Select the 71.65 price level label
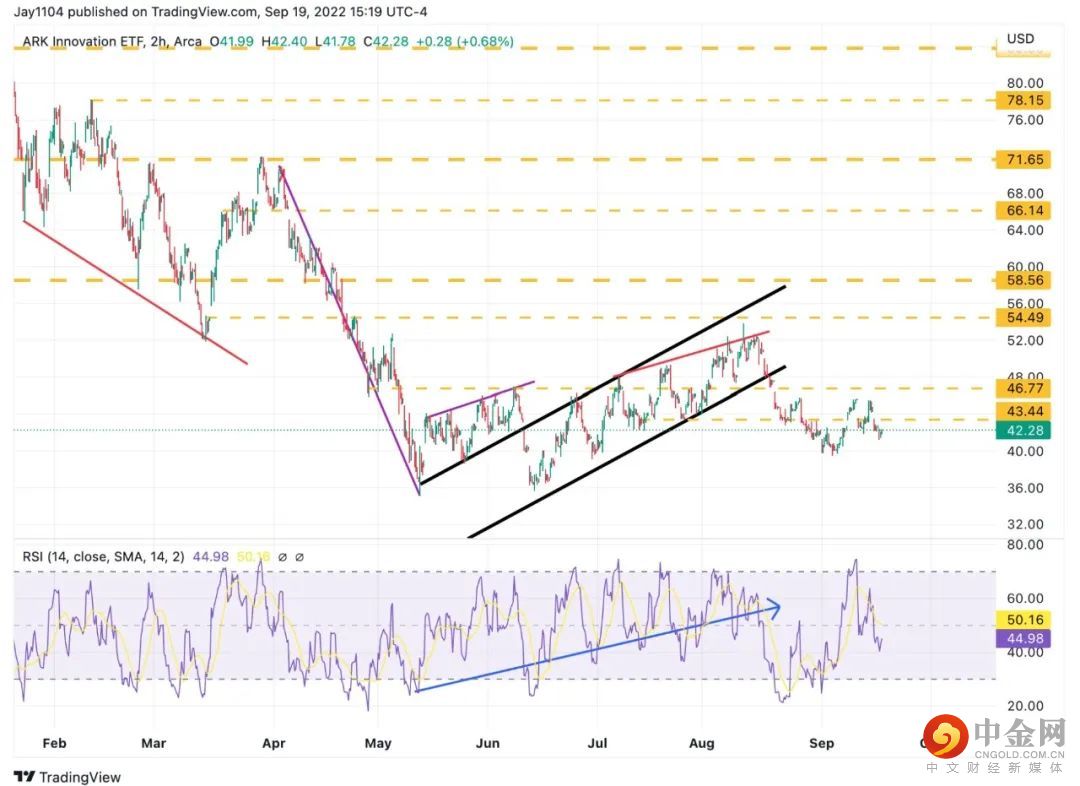This screenshot has height=786, width=1080. click(1024, 160)
